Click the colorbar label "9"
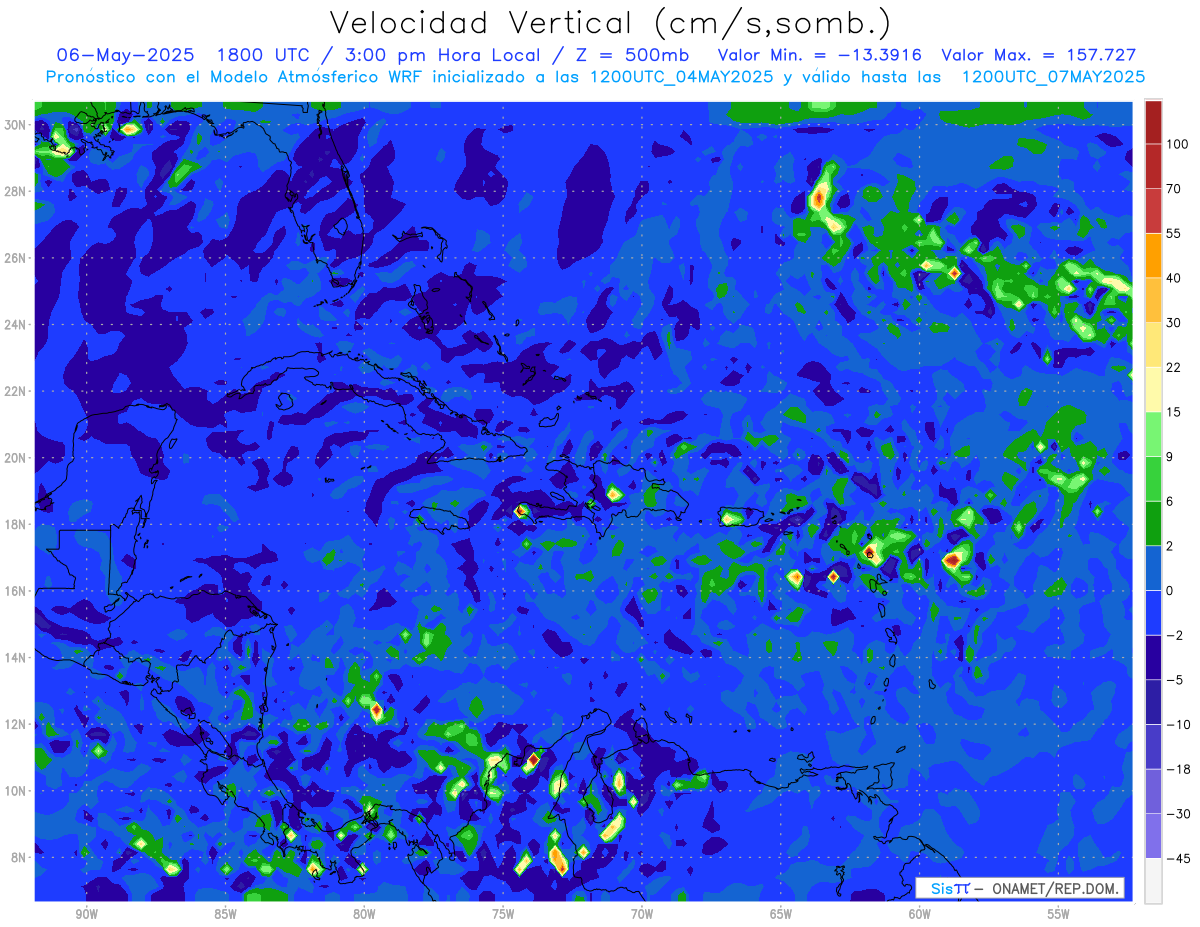This screenshot has width=1200, height=927. tap(1170, 457)
